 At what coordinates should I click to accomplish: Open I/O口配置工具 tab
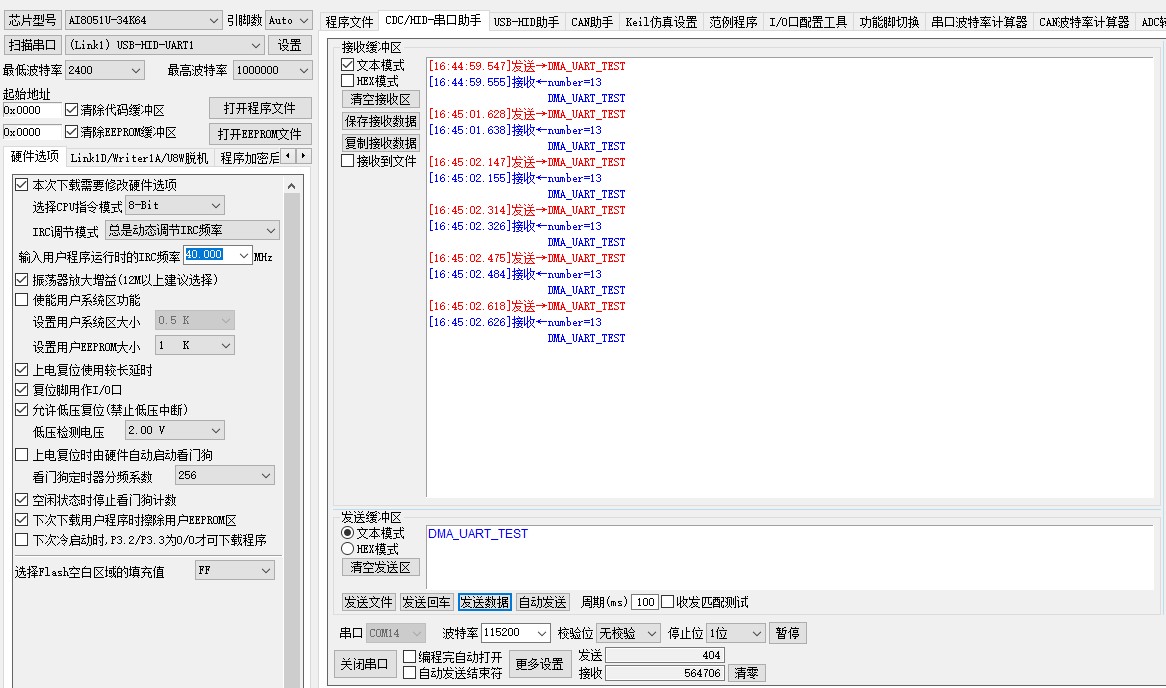click(x=808, y=22)
